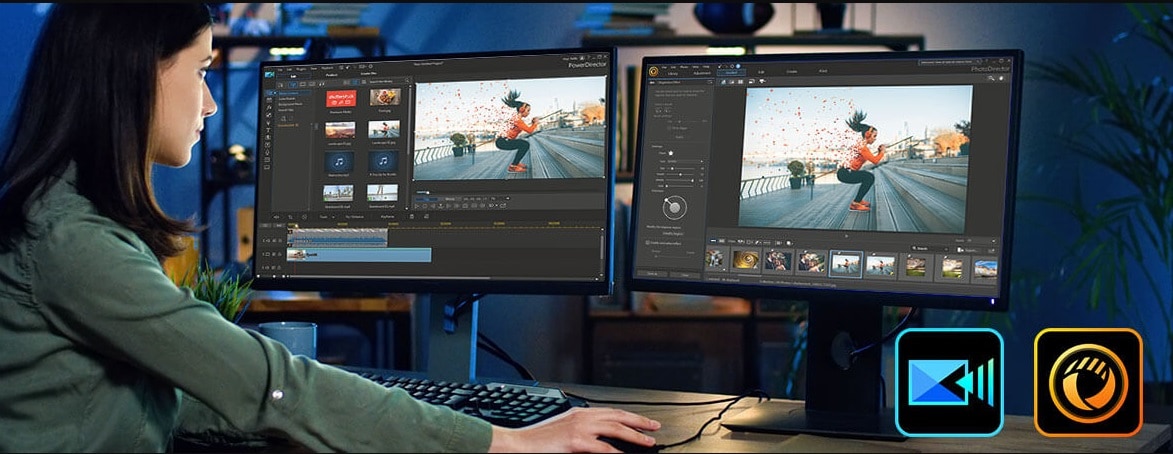Click the blue PowerDirector app icon badge
The width and height of the screenshot is (1173, 454).
(x=949, y=382)
